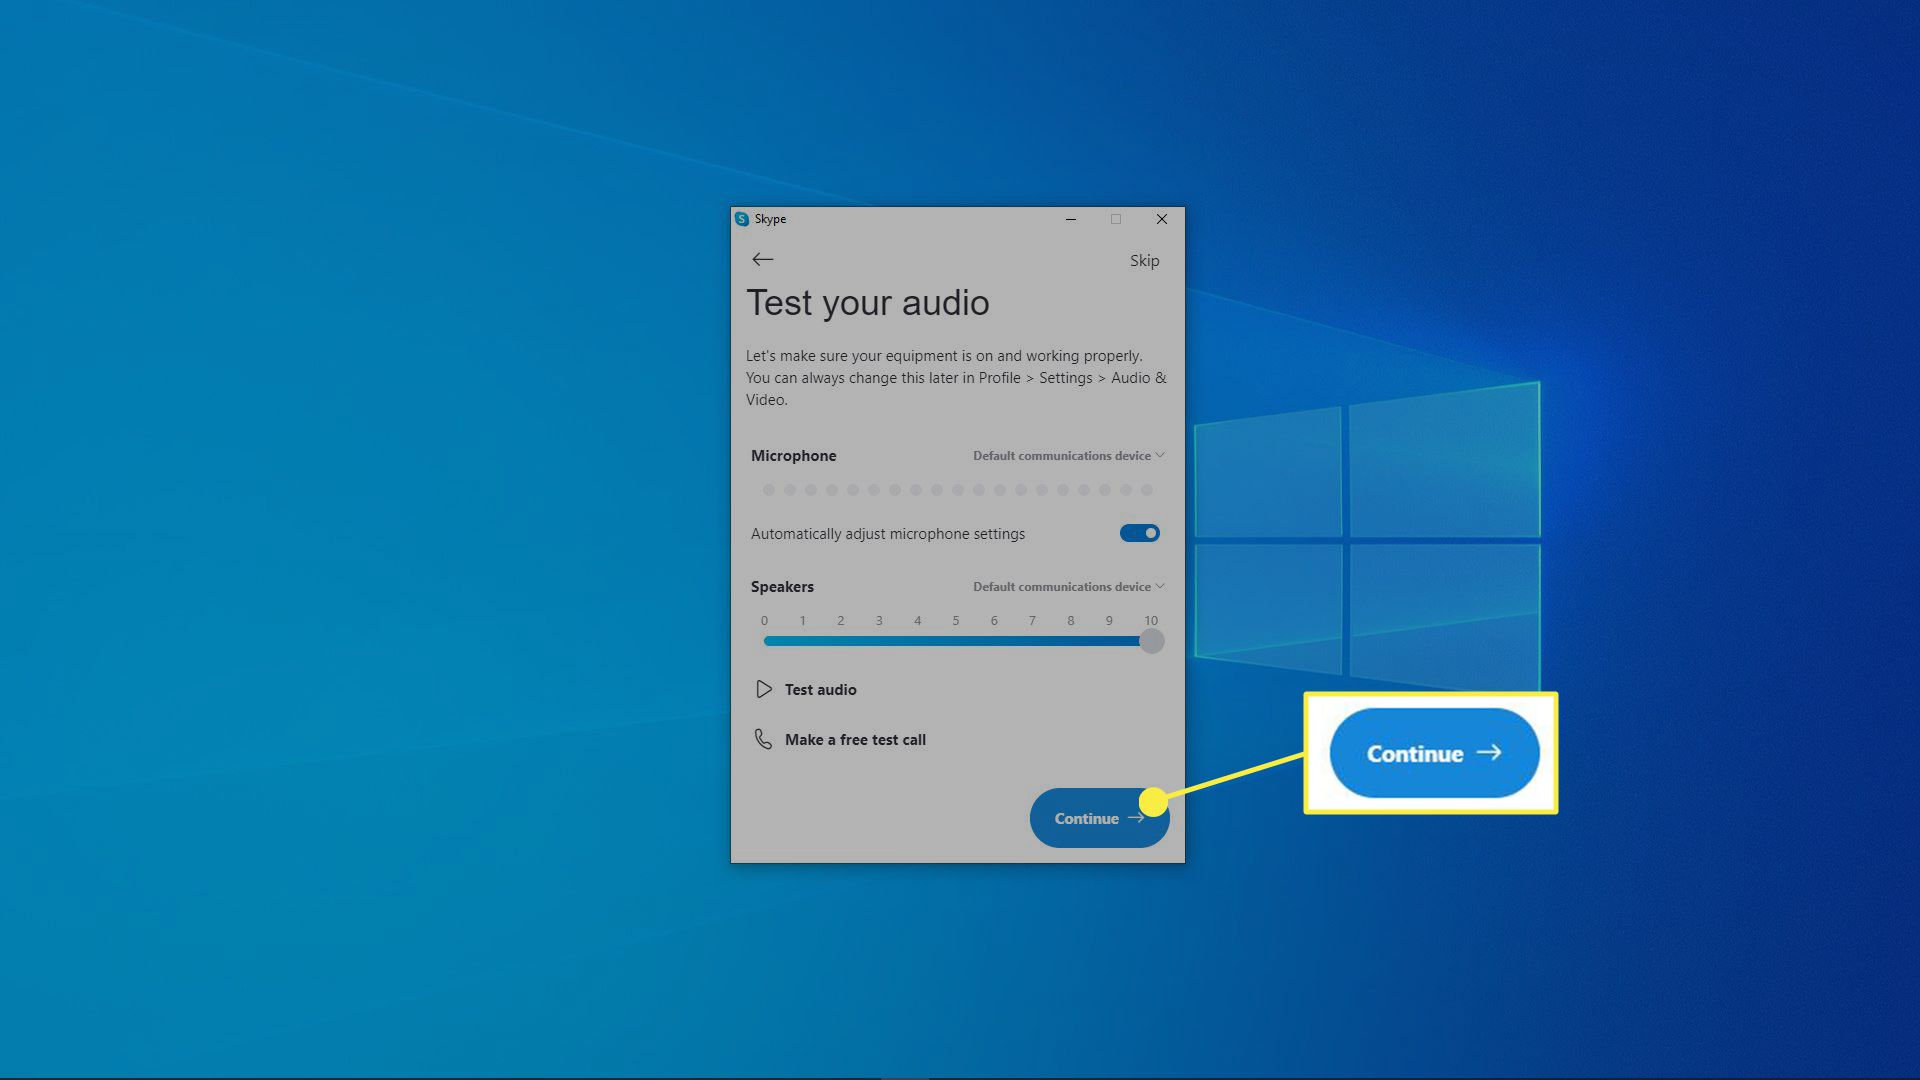Set speaker volume to level 5
1920x1080 pixels.
(x=956, y=641)
